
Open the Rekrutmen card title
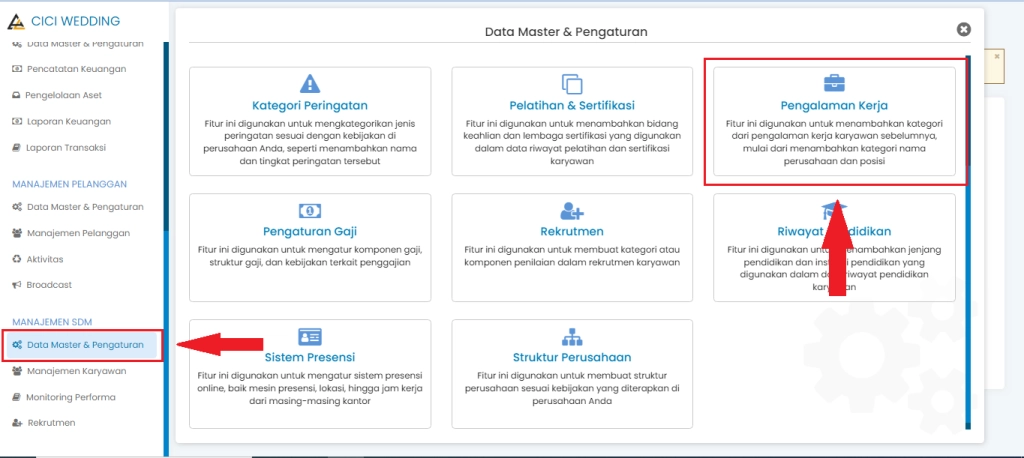pos(572,231)
